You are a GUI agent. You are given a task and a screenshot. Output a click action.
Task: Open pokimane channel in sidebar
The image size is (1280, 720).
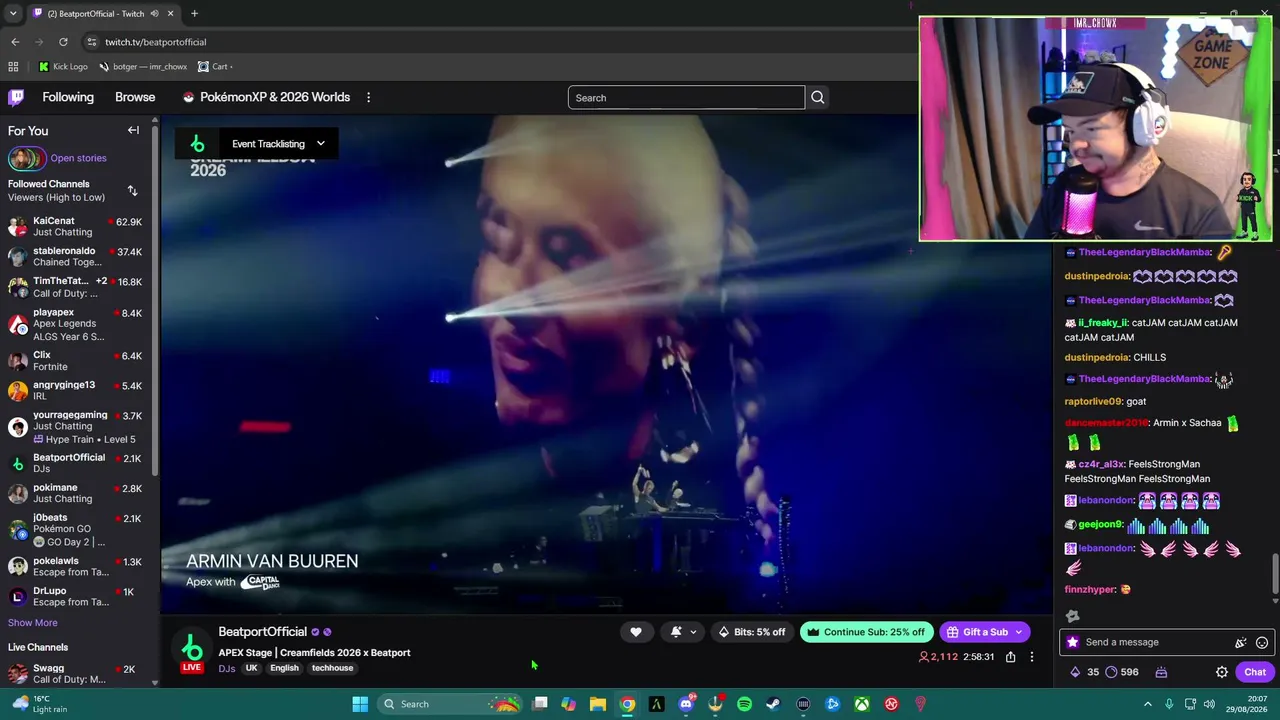[75, 493]
